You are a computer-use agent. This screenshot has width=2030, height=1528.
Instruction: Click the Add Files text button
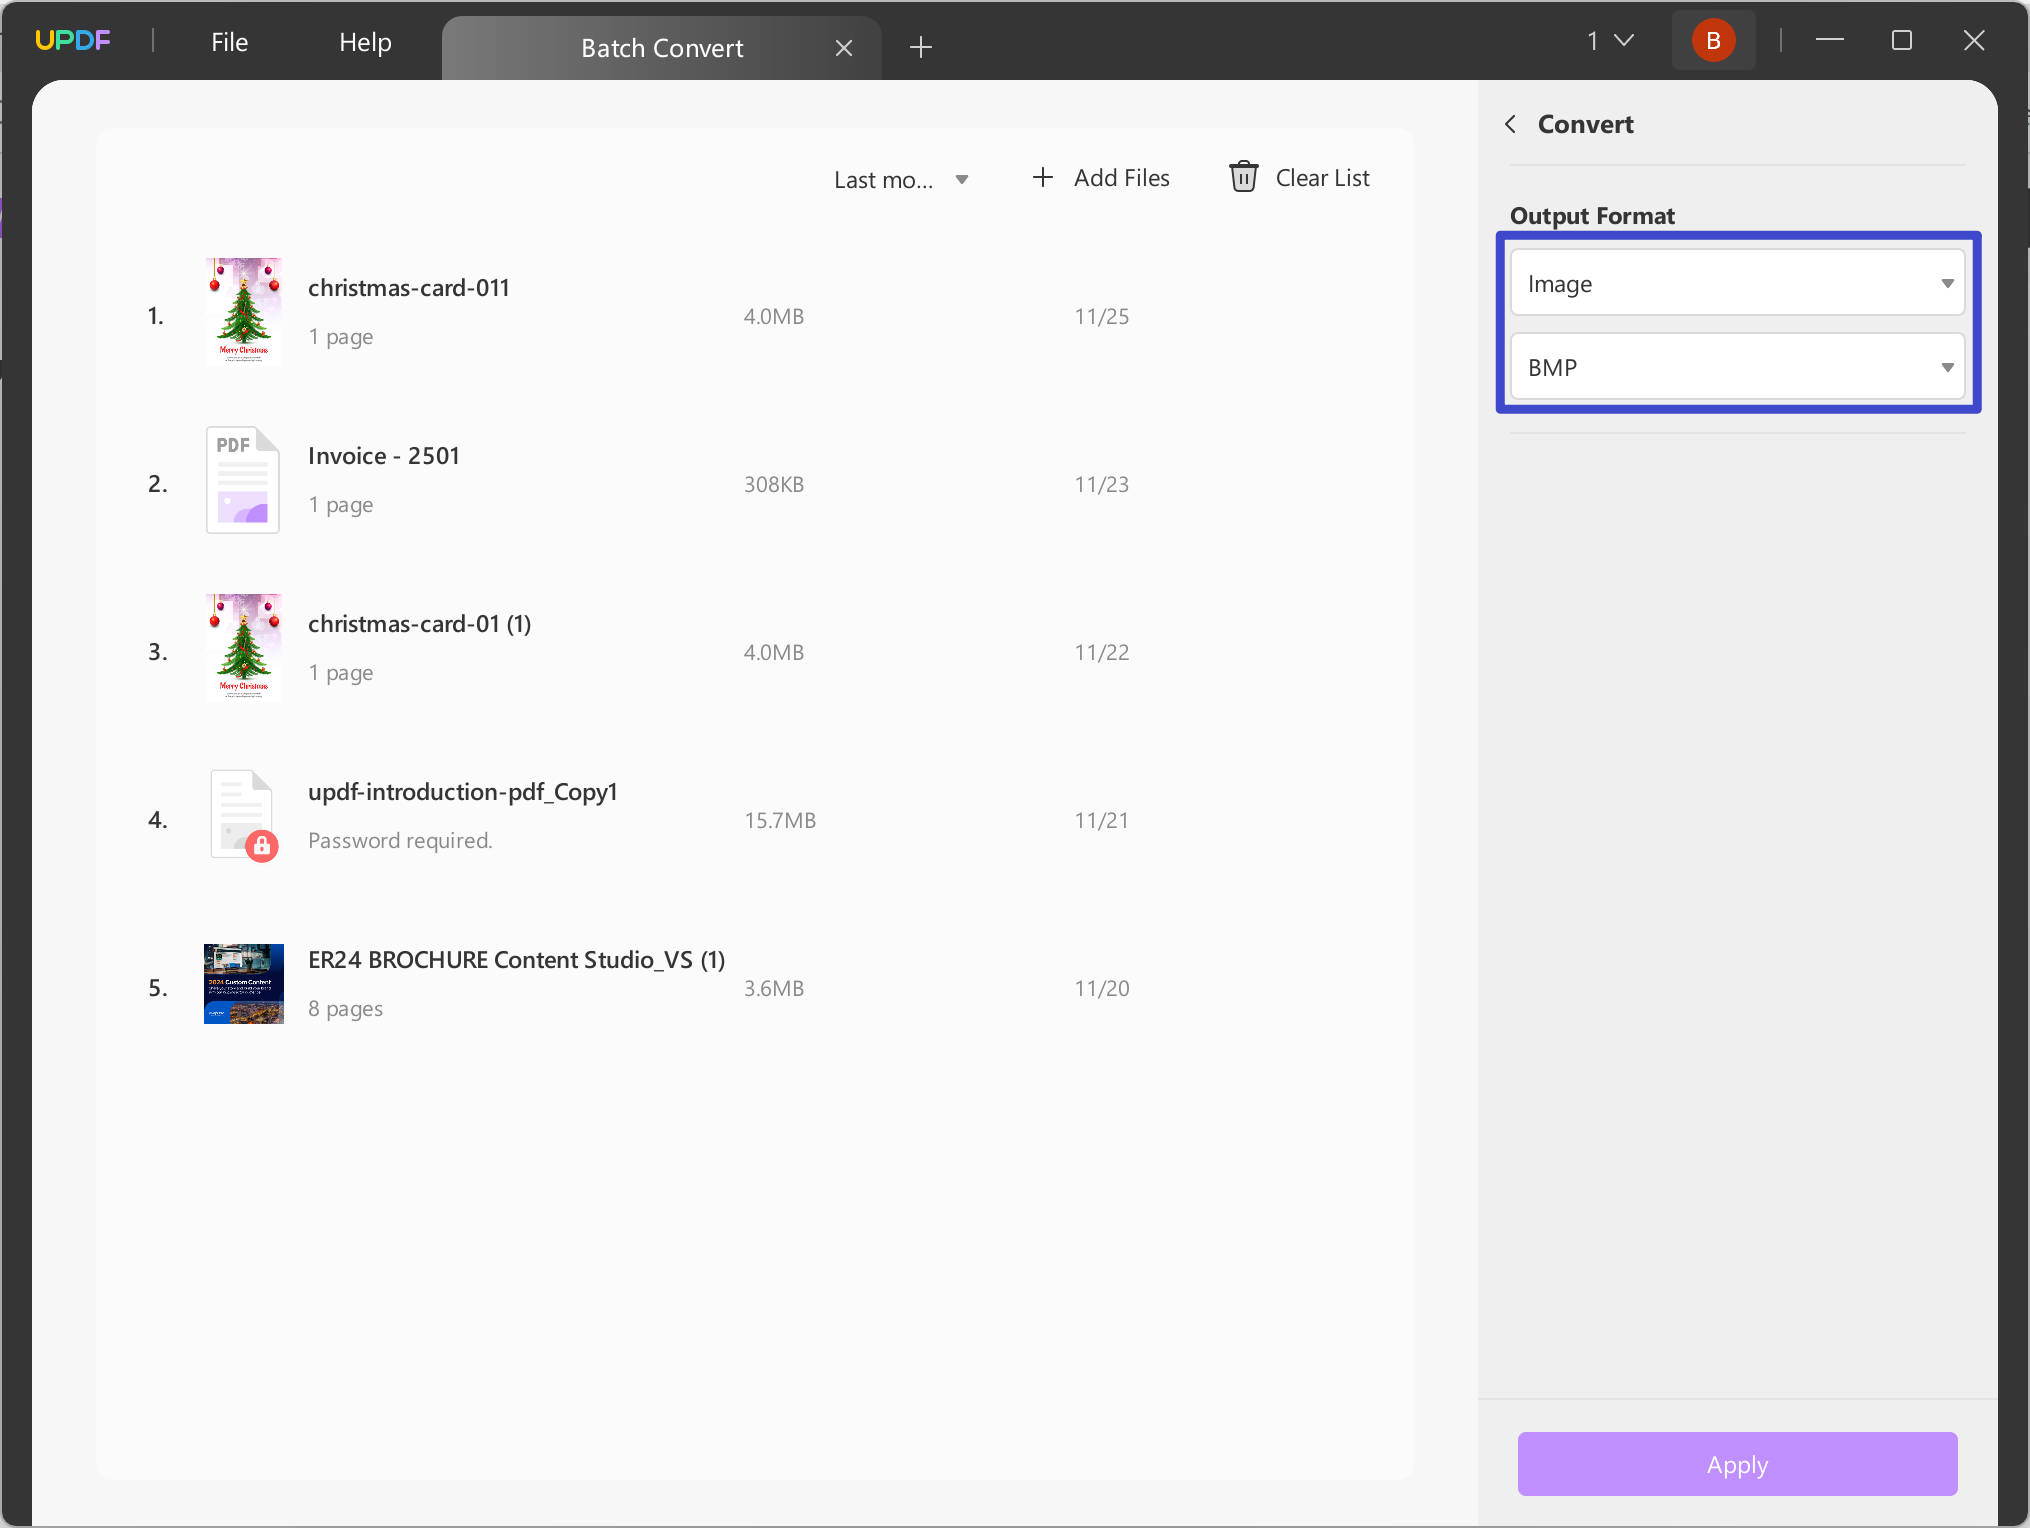[x=1121, y=178]
